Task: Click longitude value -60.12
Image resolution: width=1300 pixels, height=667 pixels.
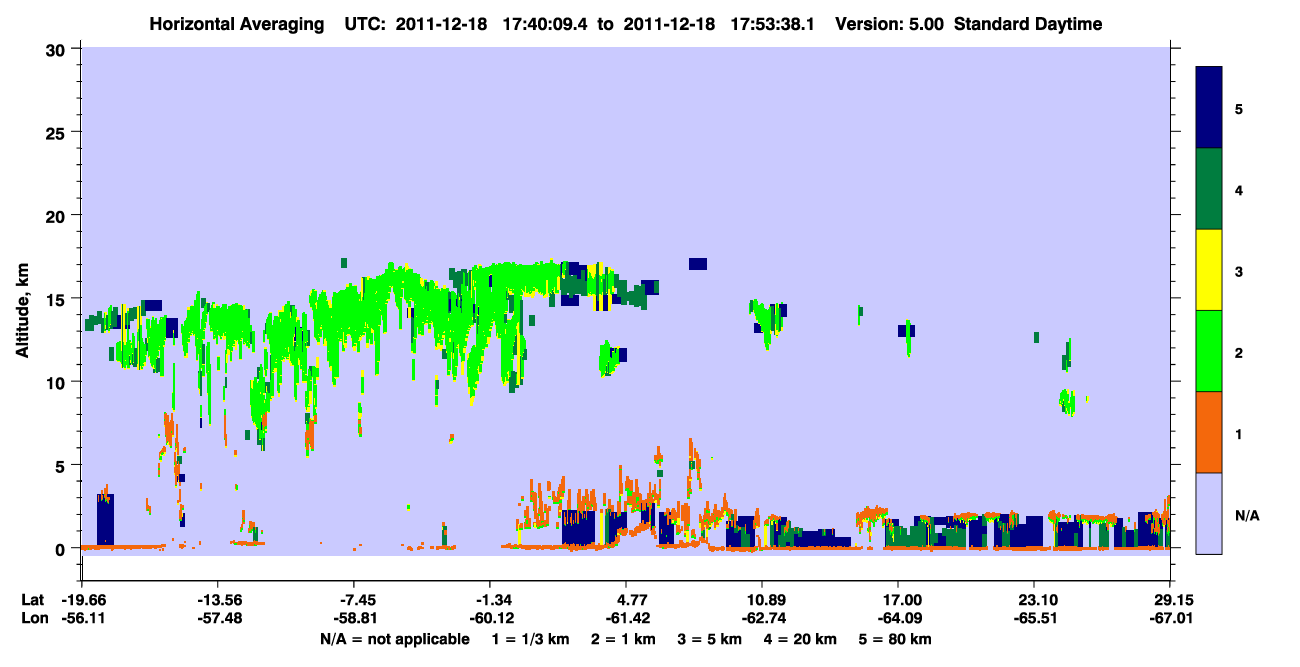Action: [x=490, y=618]
